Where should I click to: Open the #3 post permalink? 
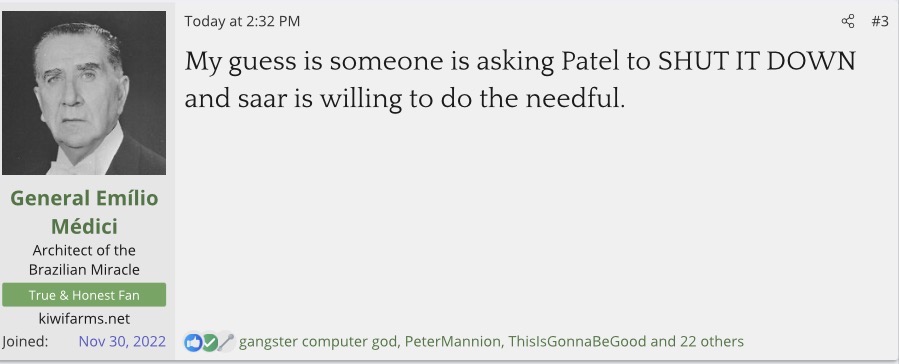click(880, 22)
